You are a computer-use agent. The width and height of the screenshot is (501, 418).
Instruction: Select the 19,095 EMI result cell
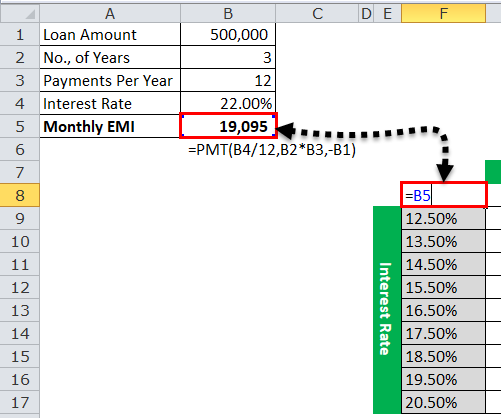[228, 126]
